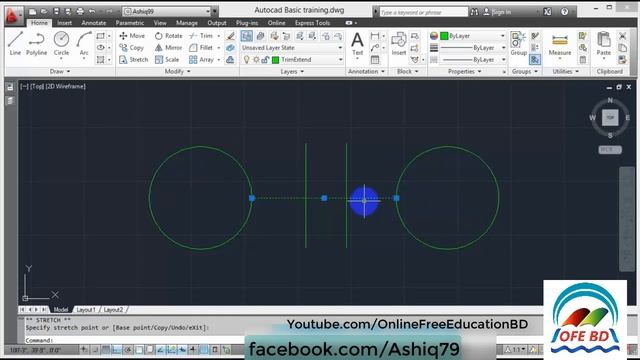This screenshot has height=360, width=640.
Task: Switch to the Layout2 tab
Action: pos(113,310)
